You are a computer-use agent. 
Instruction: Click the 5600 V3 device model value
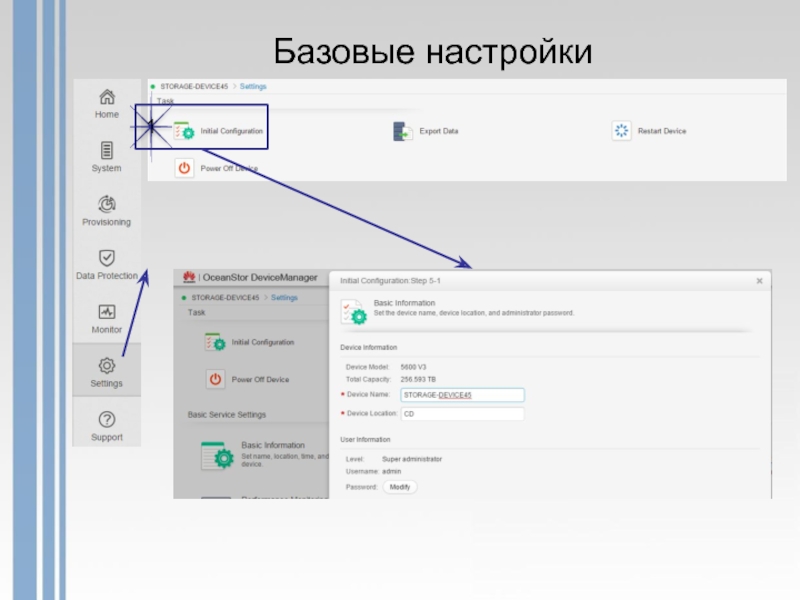pos(413,367)
